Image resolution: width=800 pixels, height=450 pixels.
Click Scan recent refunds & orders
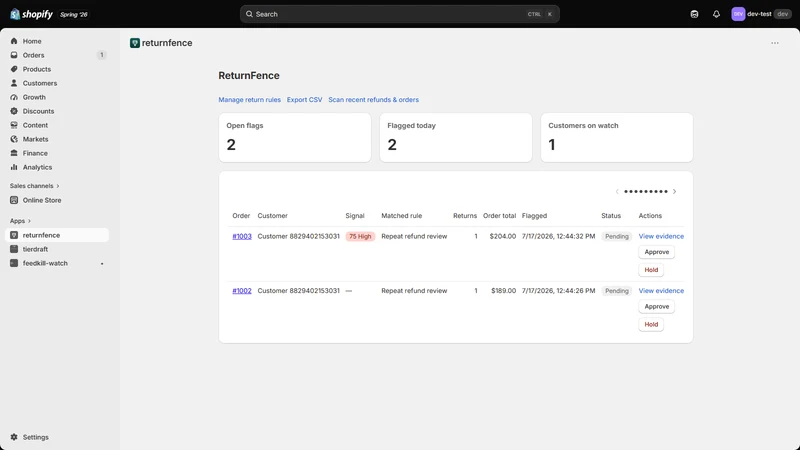coord(373,100)
